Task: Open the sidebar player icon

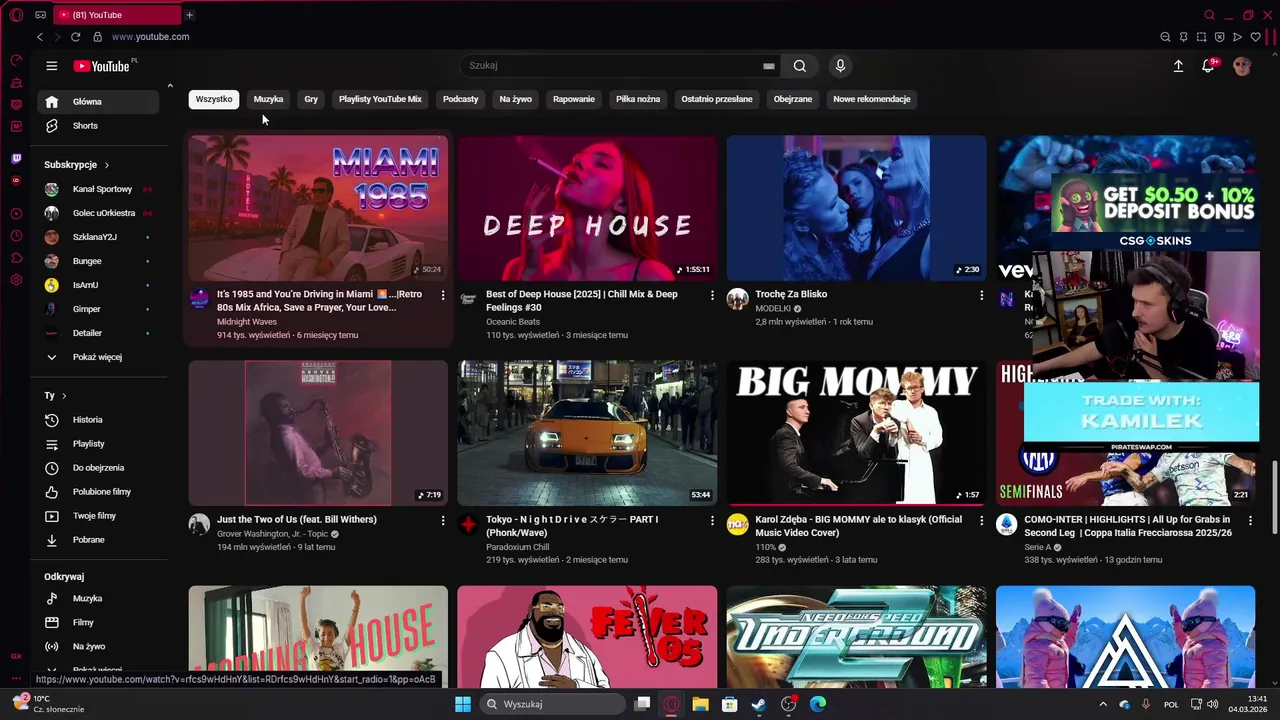Action: (16, 214)
